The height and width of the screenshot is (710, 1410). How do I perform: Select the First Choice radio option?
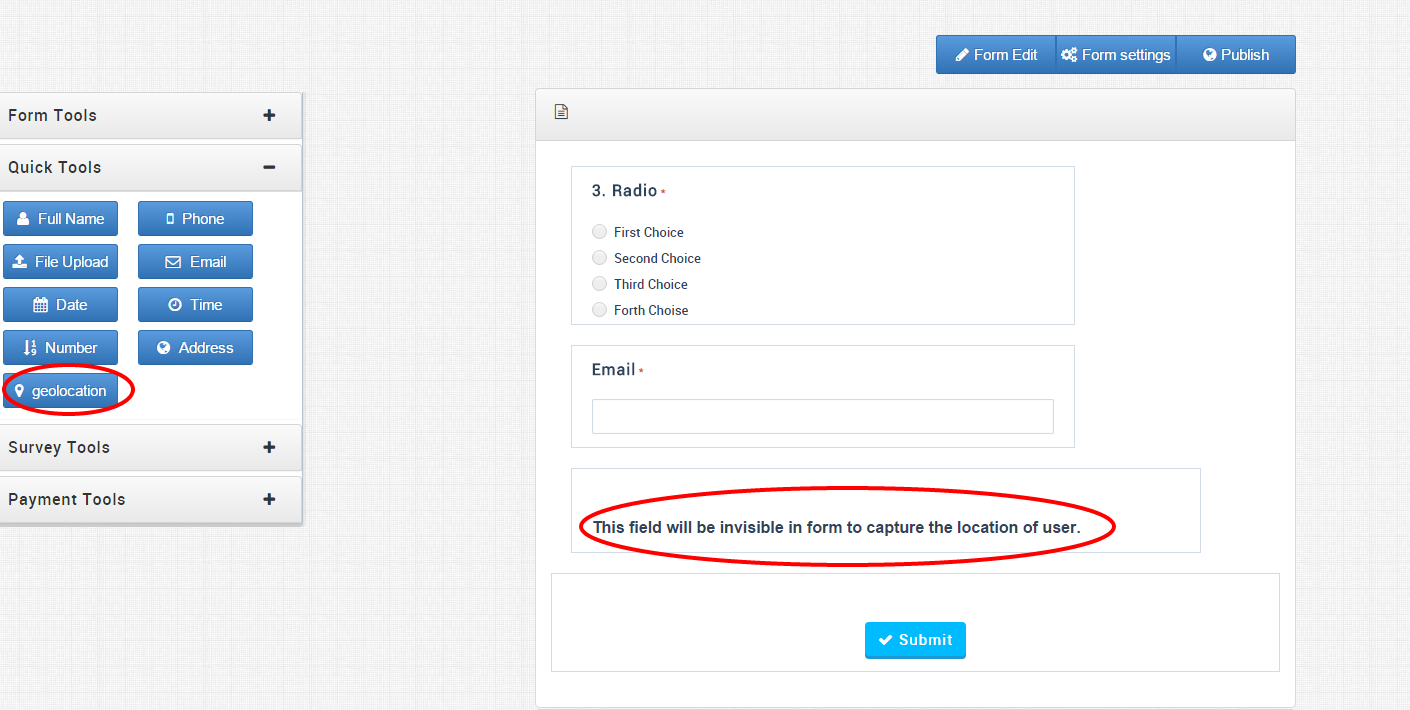pos(600,232)
